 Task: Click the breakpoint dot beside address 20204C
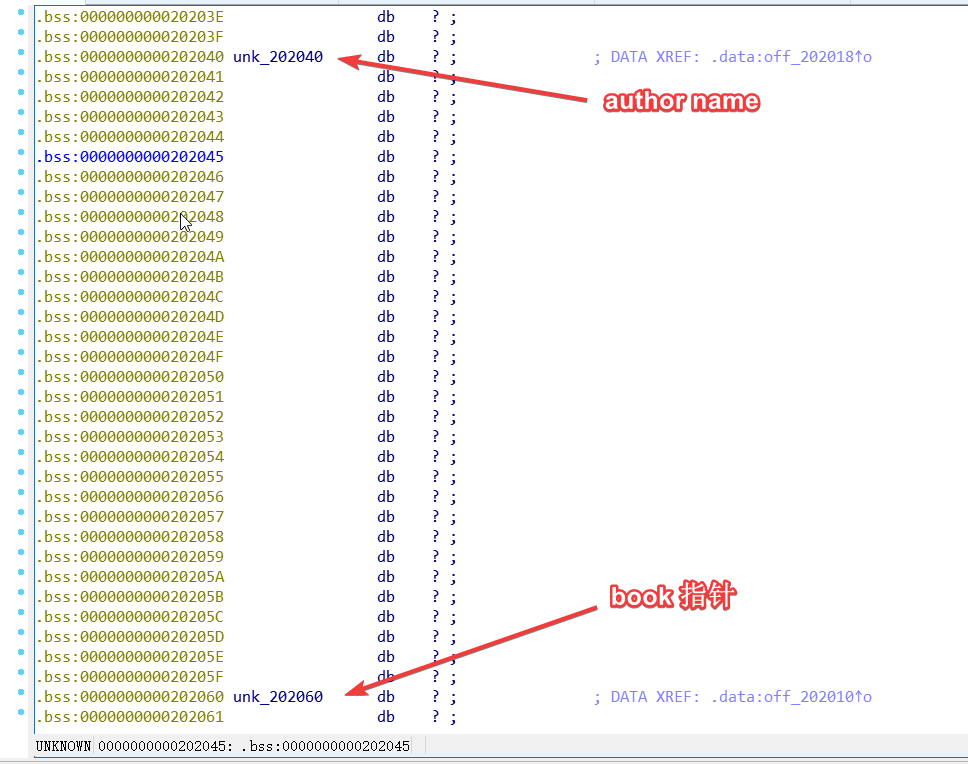(x=21, y=296)
